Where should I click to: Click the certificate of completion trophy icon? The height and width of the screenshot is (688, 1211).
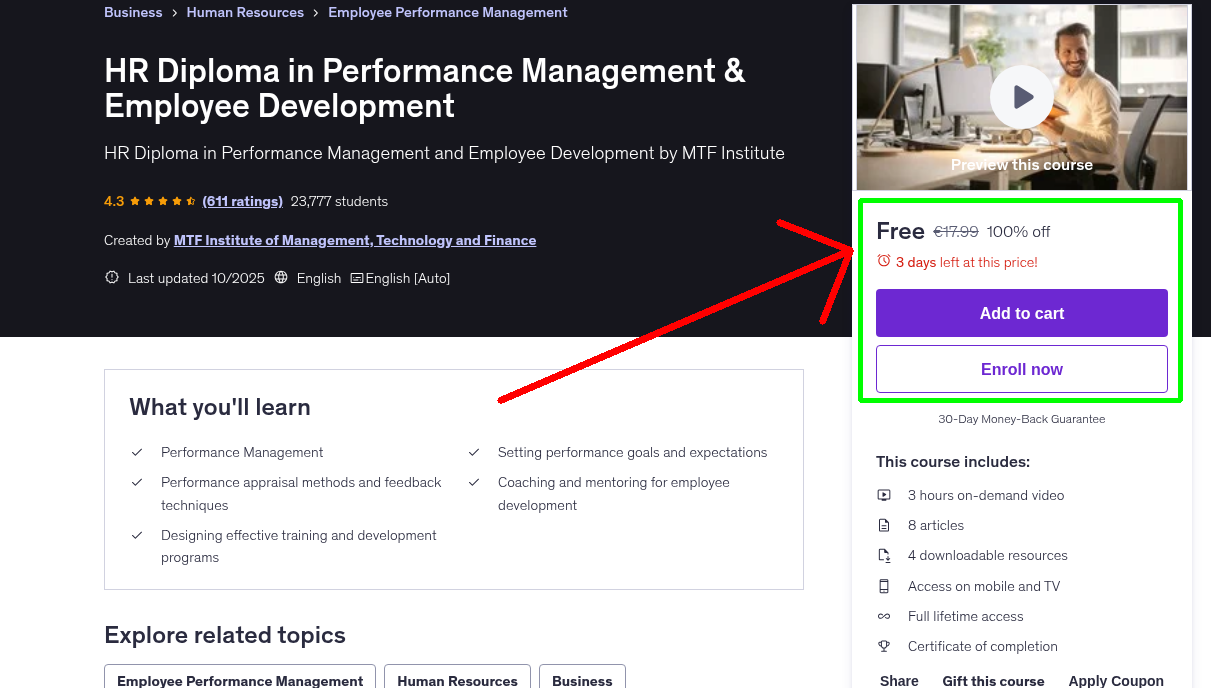(x=884, y=646)
